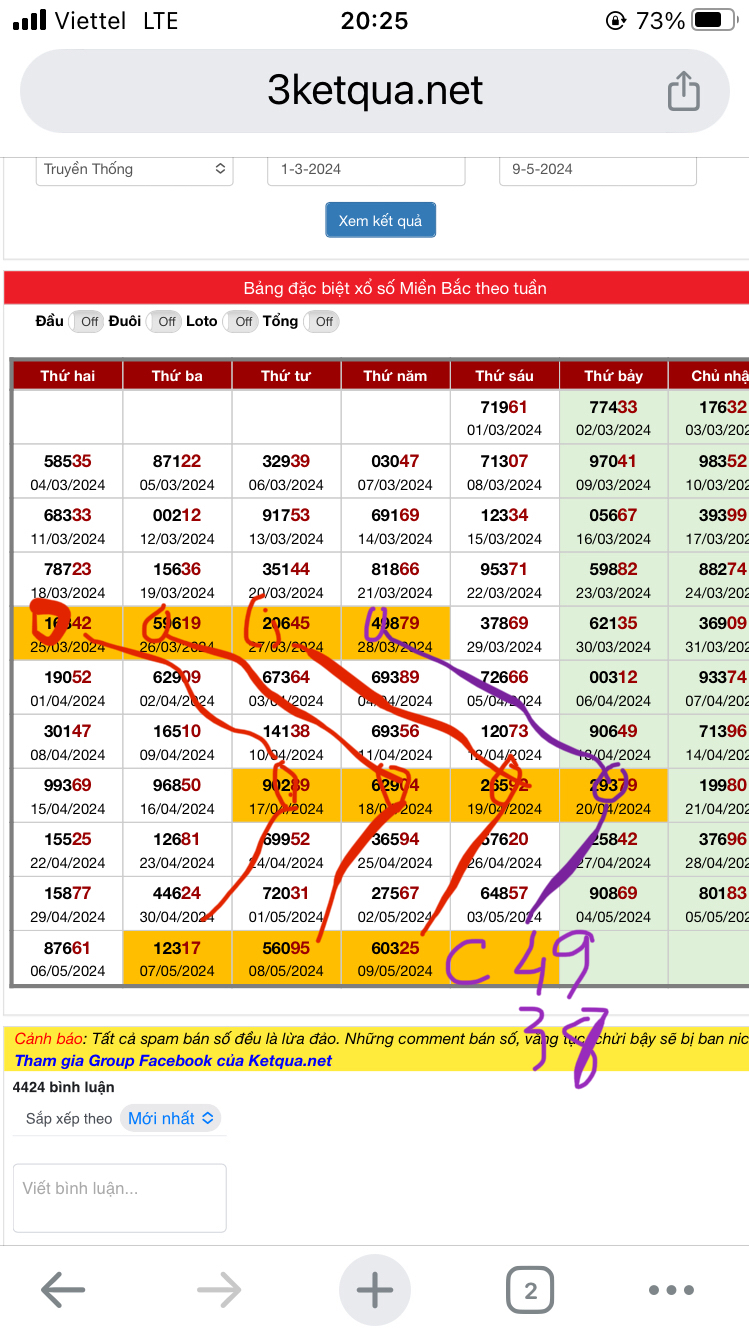Open the tab switcher showing 2 tabs
The width and height of the screenshot is (749, 1334).
[x=530, y=1290]
